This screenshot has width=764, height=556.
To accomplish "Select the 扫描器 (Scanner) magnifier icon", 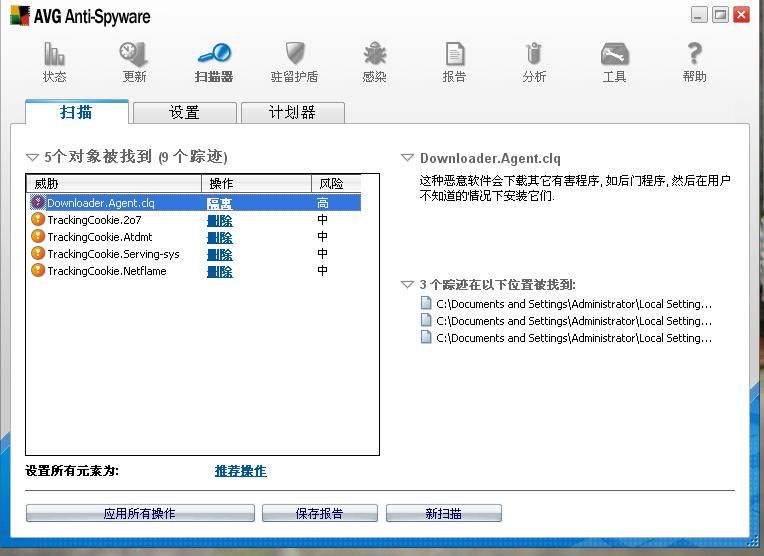I will (x=214, y=53).
